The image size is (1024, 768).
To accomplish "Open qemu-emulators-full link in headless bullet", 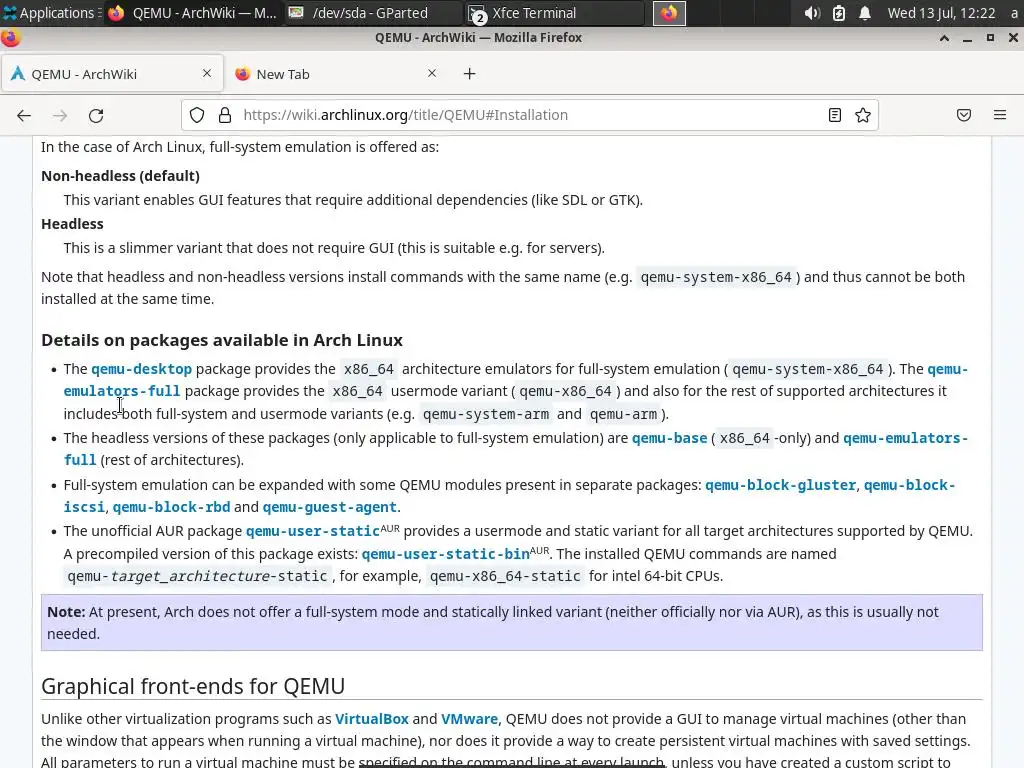I will [x=905, y=438].
